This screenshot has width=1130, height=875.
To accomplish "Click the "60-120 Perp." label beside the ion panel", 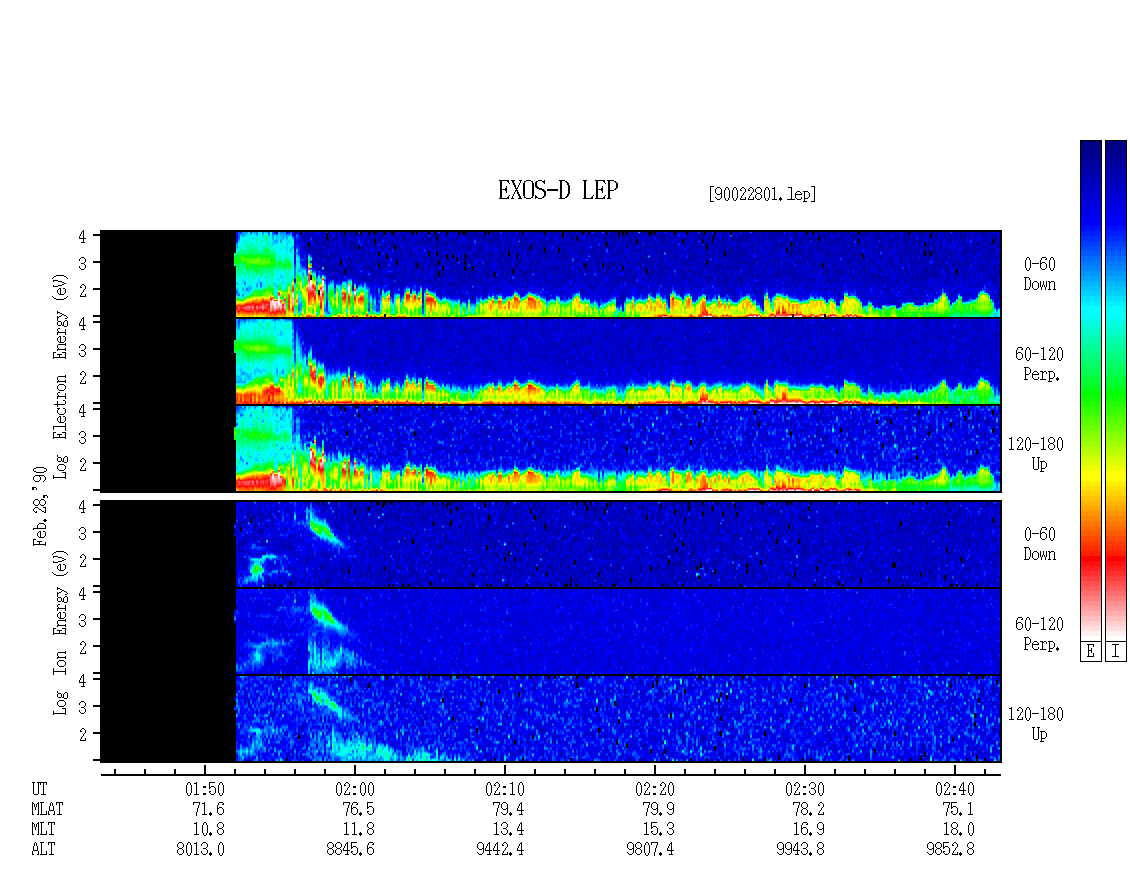I will 1039,634.
